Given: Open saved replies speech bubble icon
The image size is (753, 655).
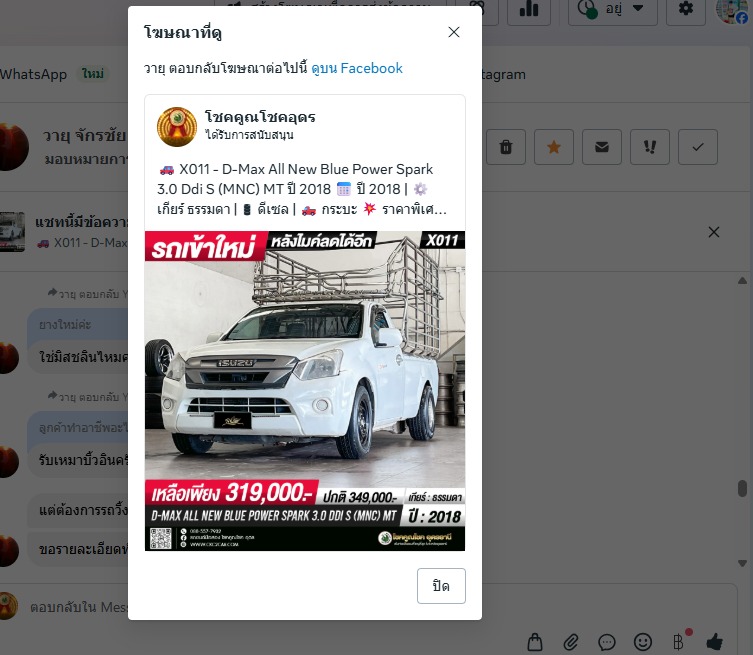Looking at the screenshot, I should [x=607, y=642].
